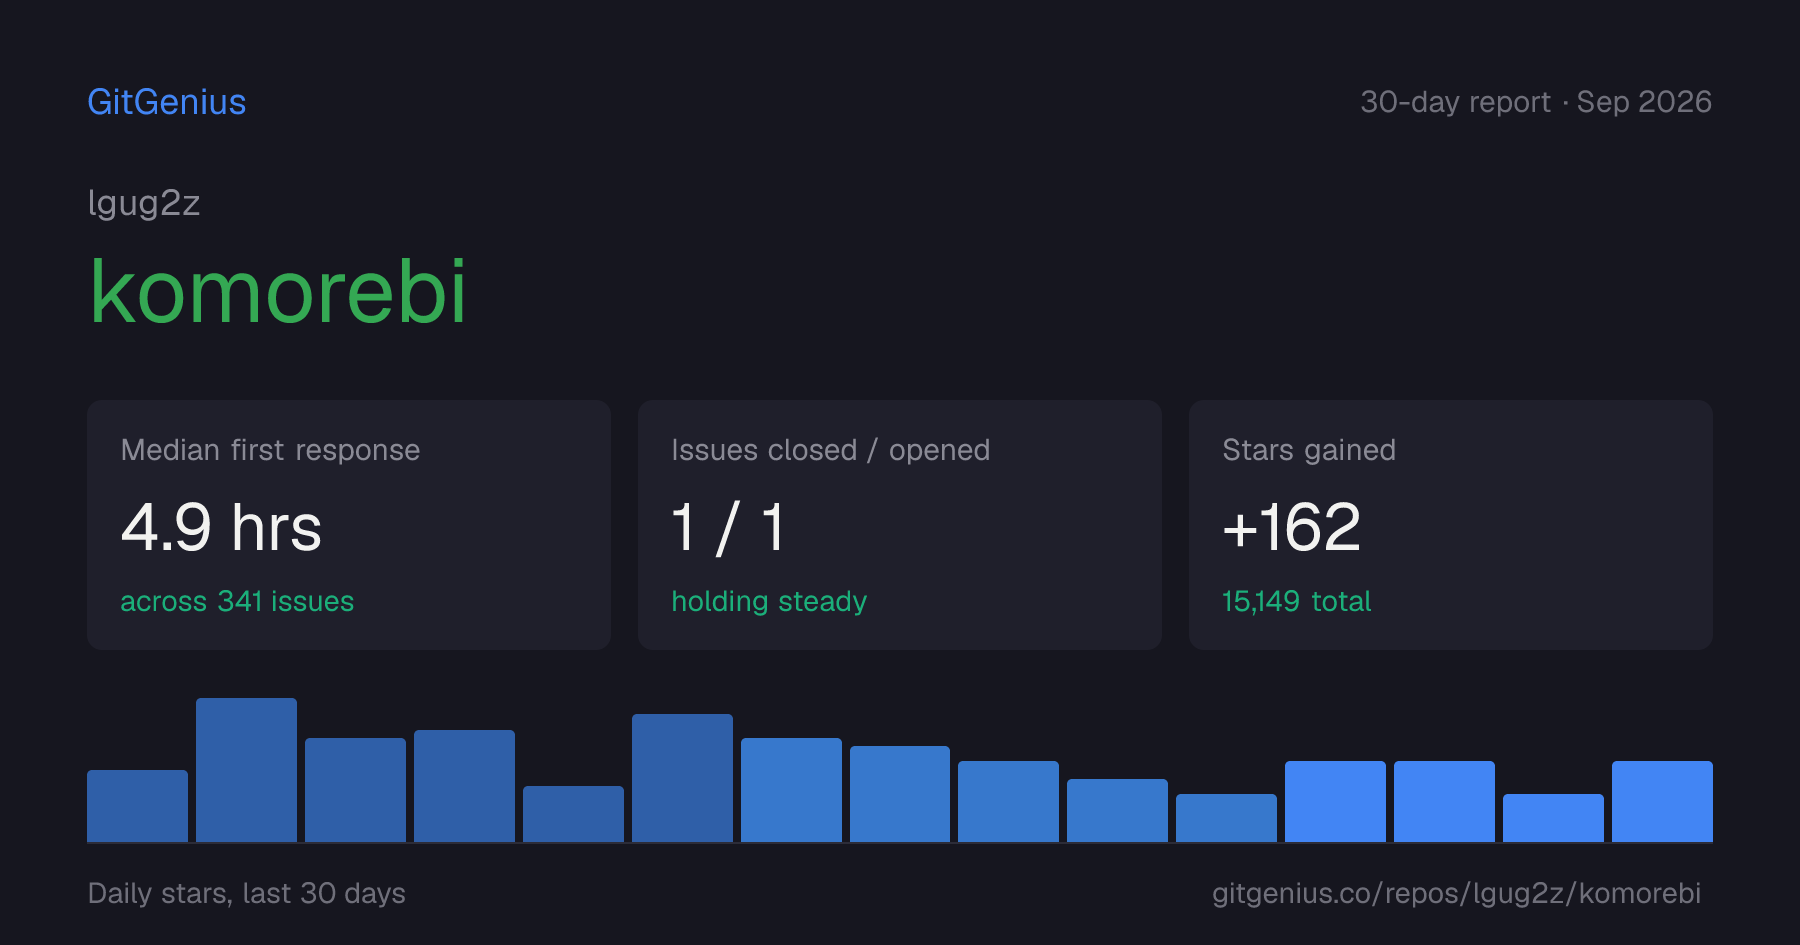Select the Median first response card
Viewport: 1800px width, 945px height.
(x=349, y=525)
